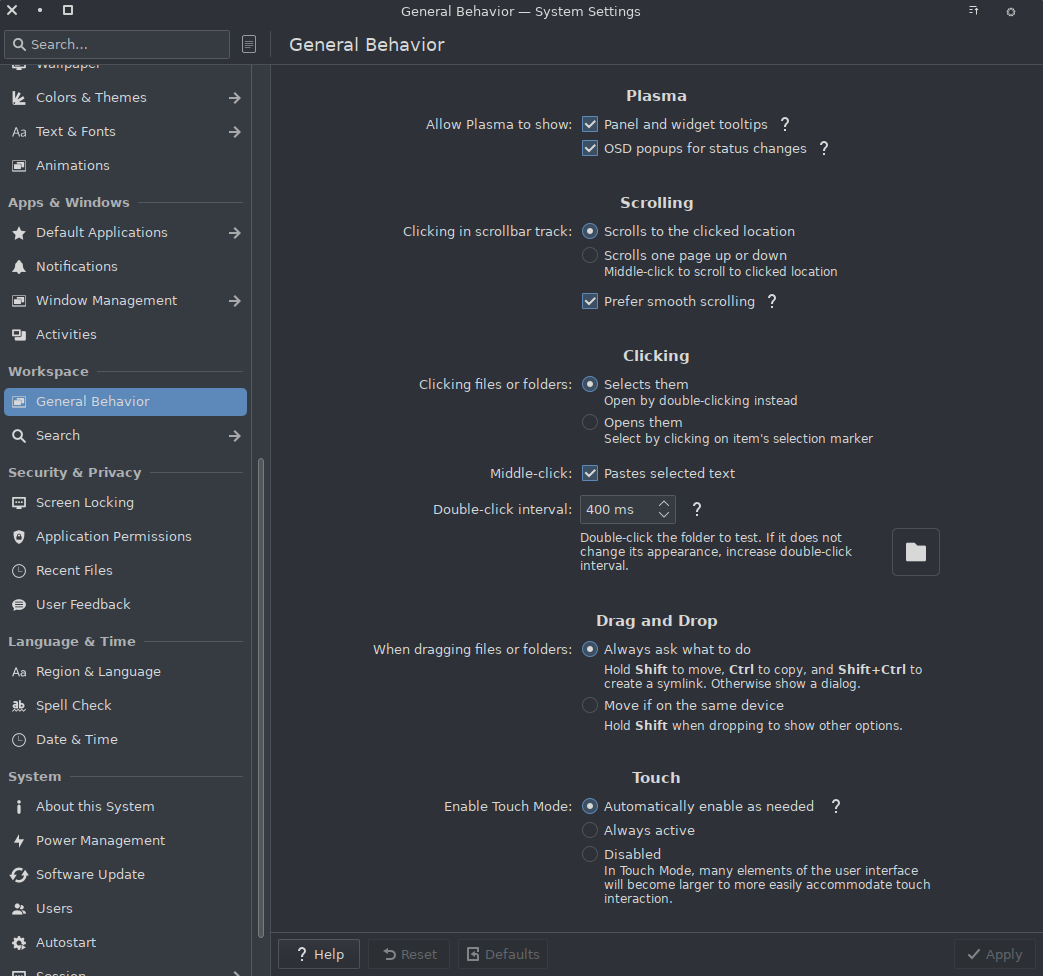Screen dimensions: 1043x976
Task: Increase the double-click interval with up arrow
Action: pyautogui.click(x=664, y=503)
